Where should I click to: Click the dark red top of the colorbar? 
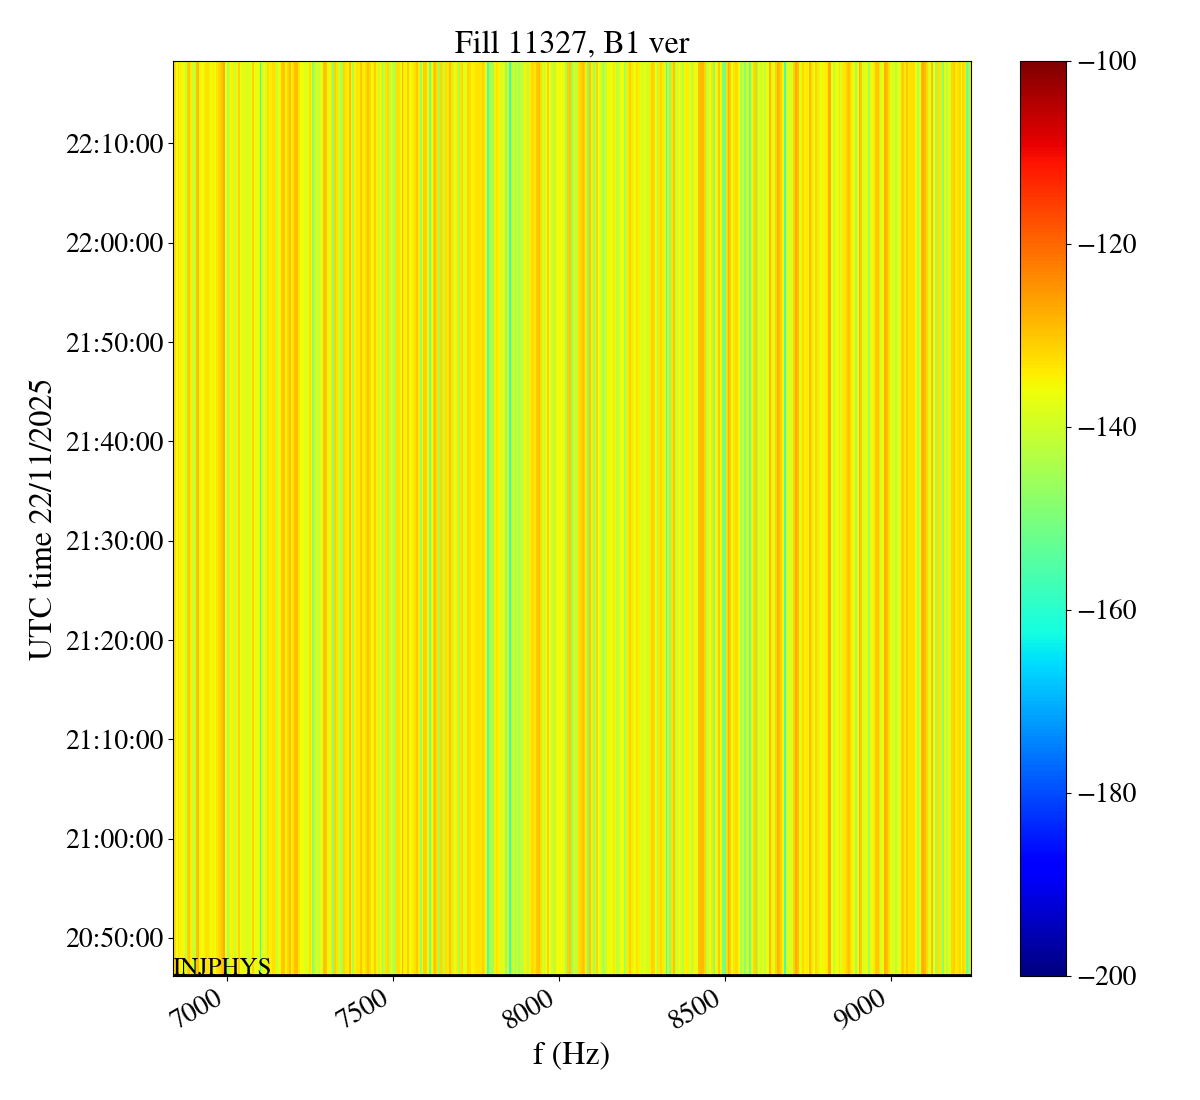click(x=1043, y=68)
